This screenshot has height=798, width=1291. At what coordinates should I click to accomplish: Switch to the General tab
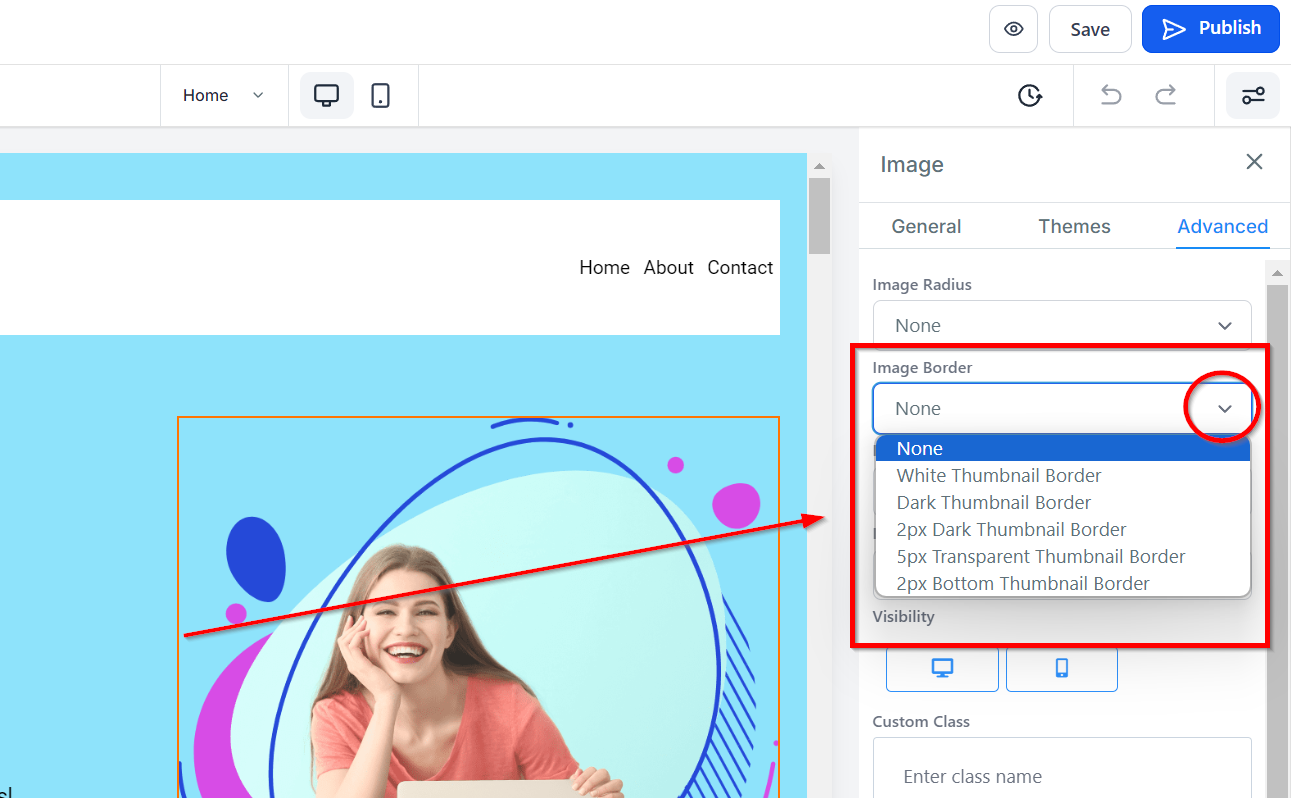tap(926, 226)
